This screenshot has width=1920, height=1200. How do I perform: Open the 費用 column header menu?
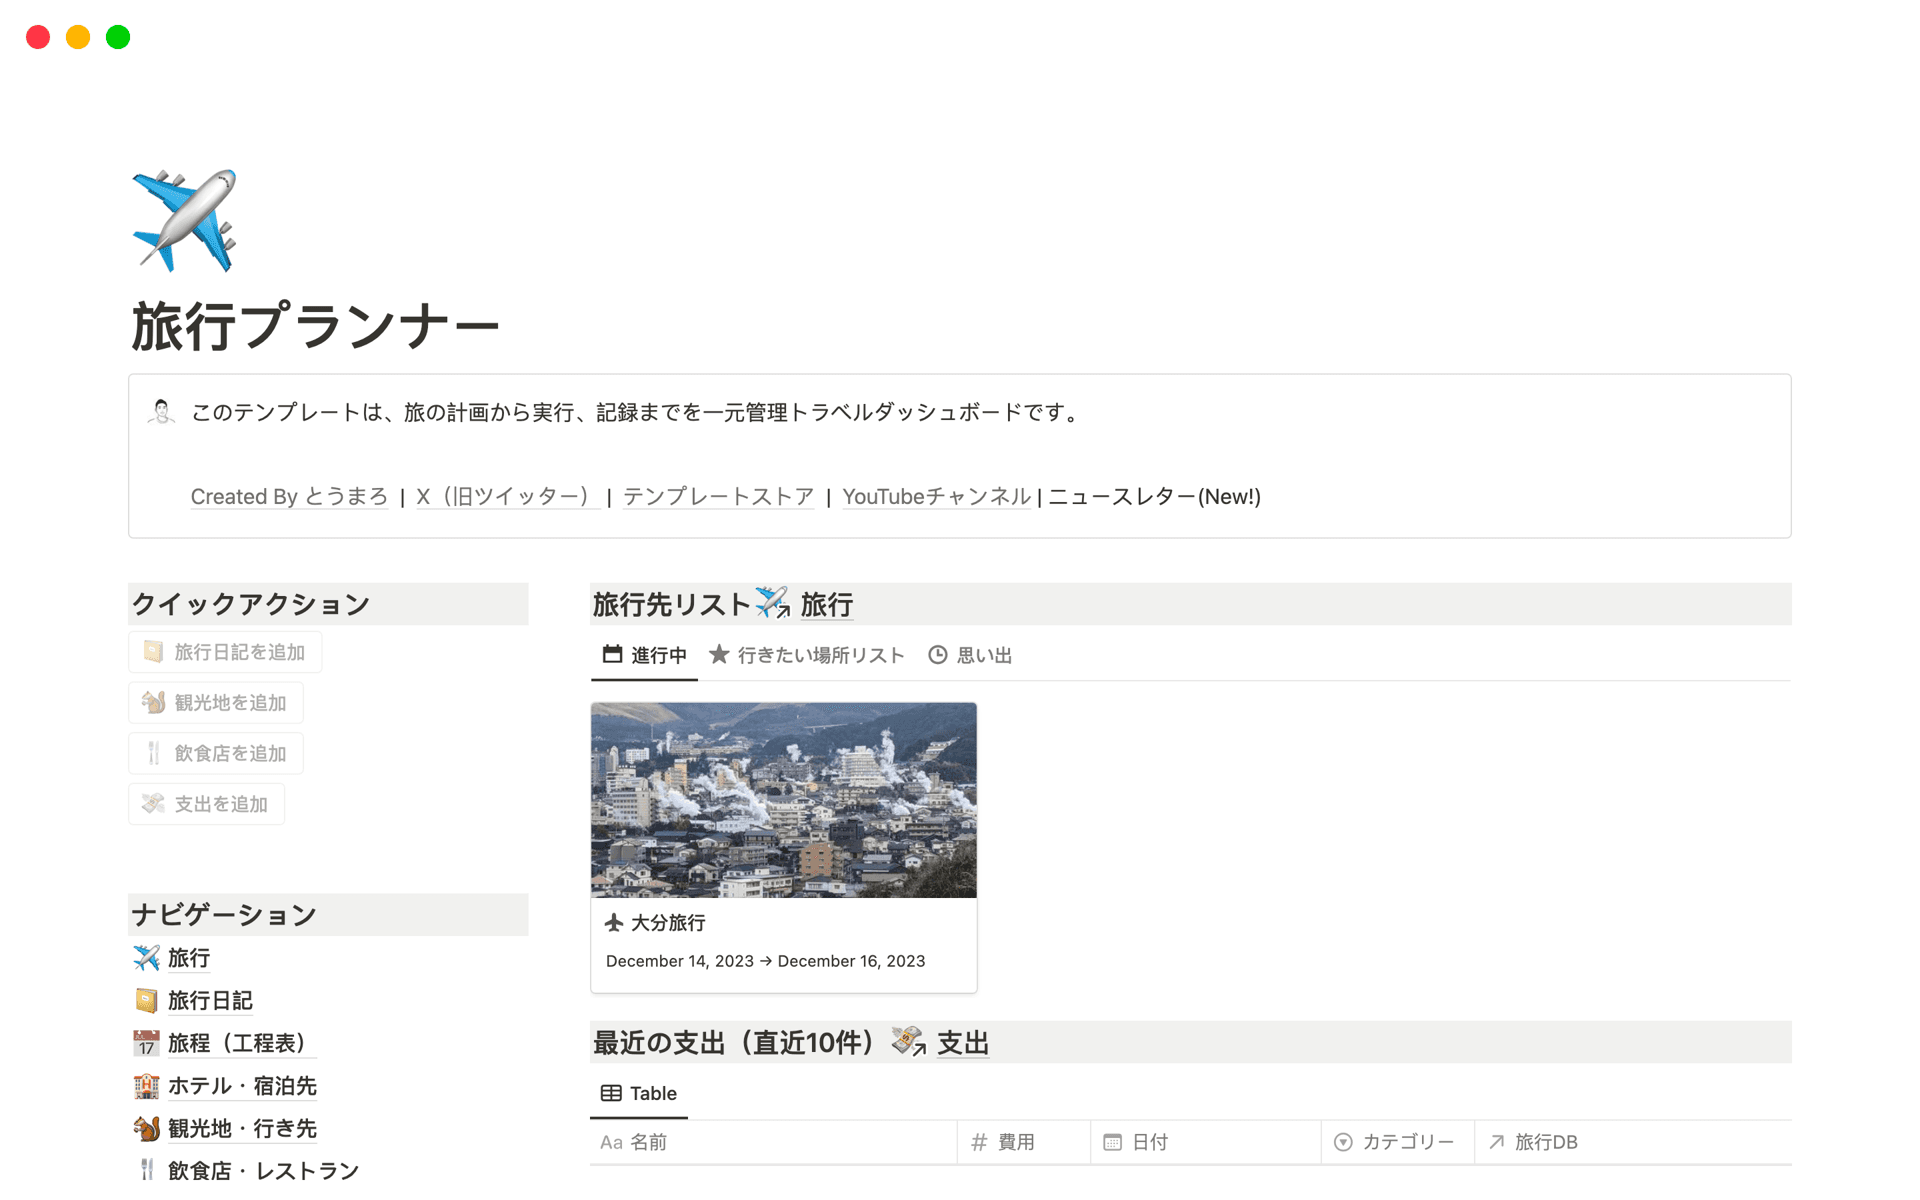[x=1015, y=1141]
